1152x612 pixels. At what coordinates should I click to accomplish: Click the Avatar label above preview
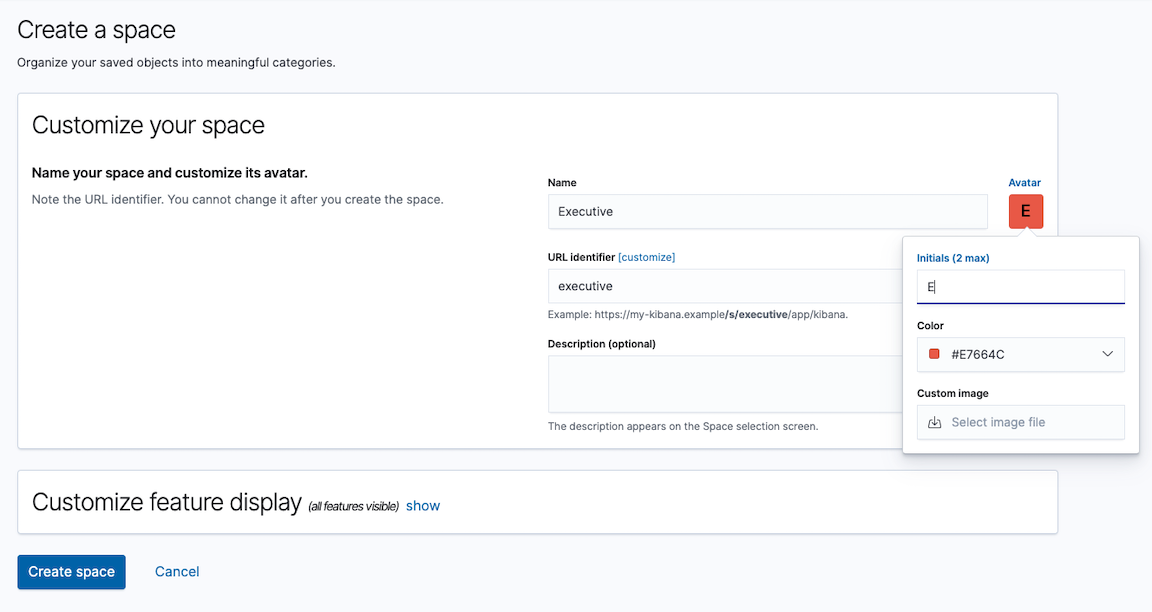1024,183
